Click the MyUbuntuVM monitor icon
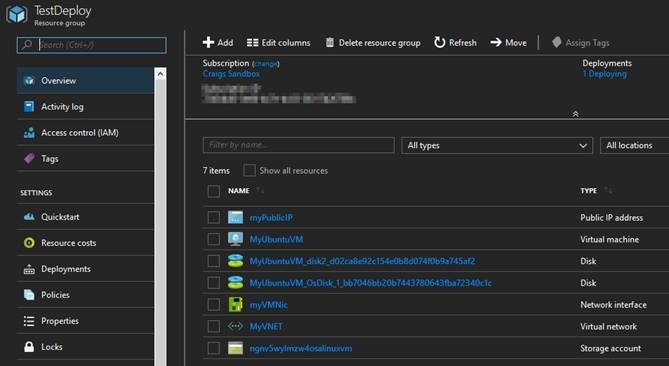This screenshot has height=366, width=669. [235, 239]
